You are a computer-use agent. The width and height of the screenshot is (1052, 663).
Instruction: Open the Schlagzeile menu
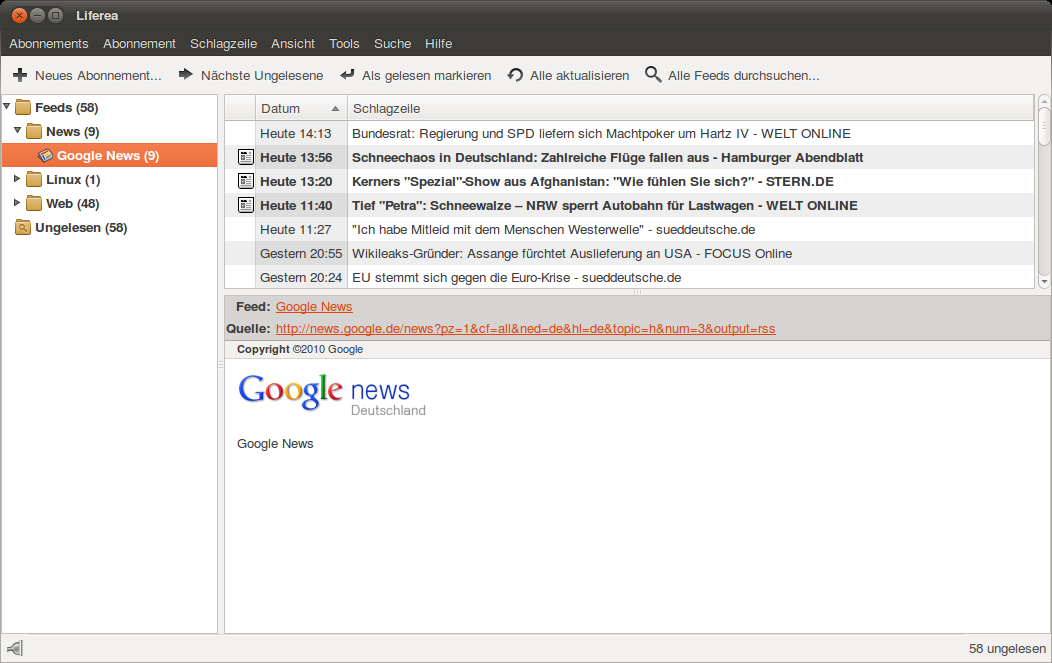tap(223, 44)
